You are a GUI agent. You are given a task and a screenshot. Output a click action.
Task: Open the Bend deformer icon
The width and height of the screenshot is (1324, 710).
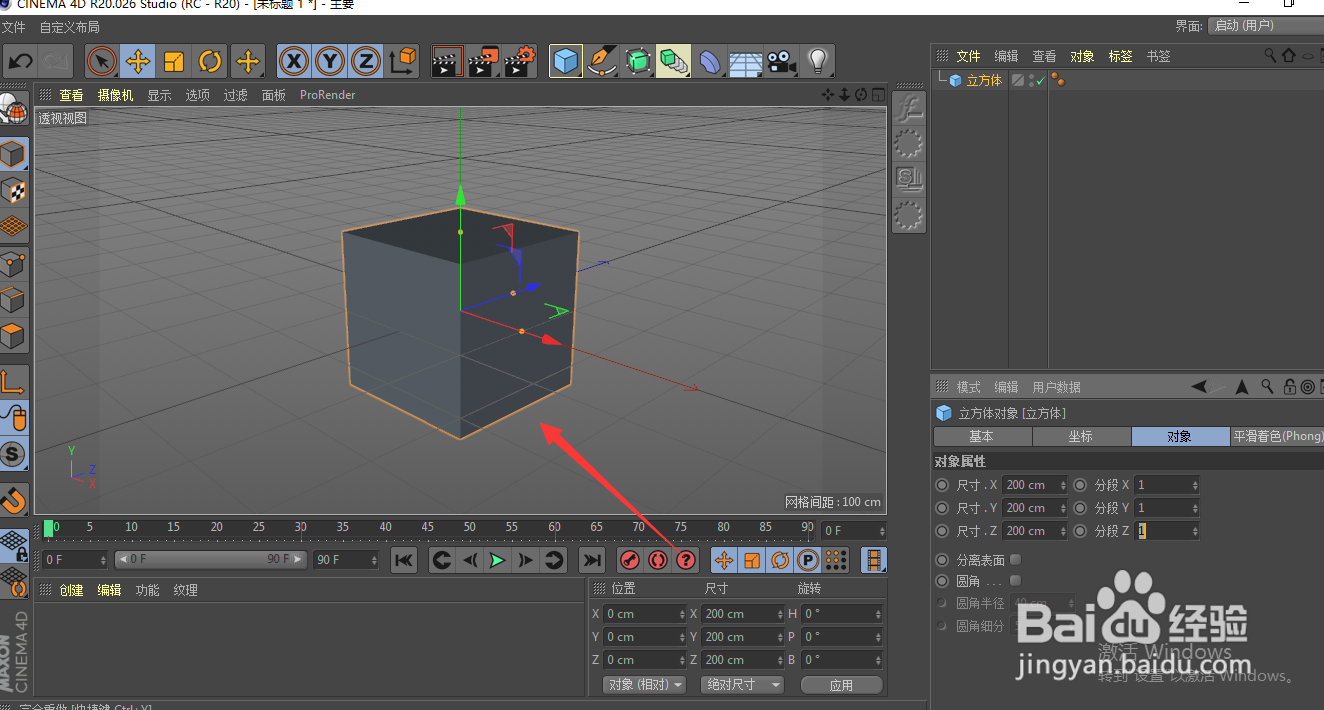[x=710, y=61]
